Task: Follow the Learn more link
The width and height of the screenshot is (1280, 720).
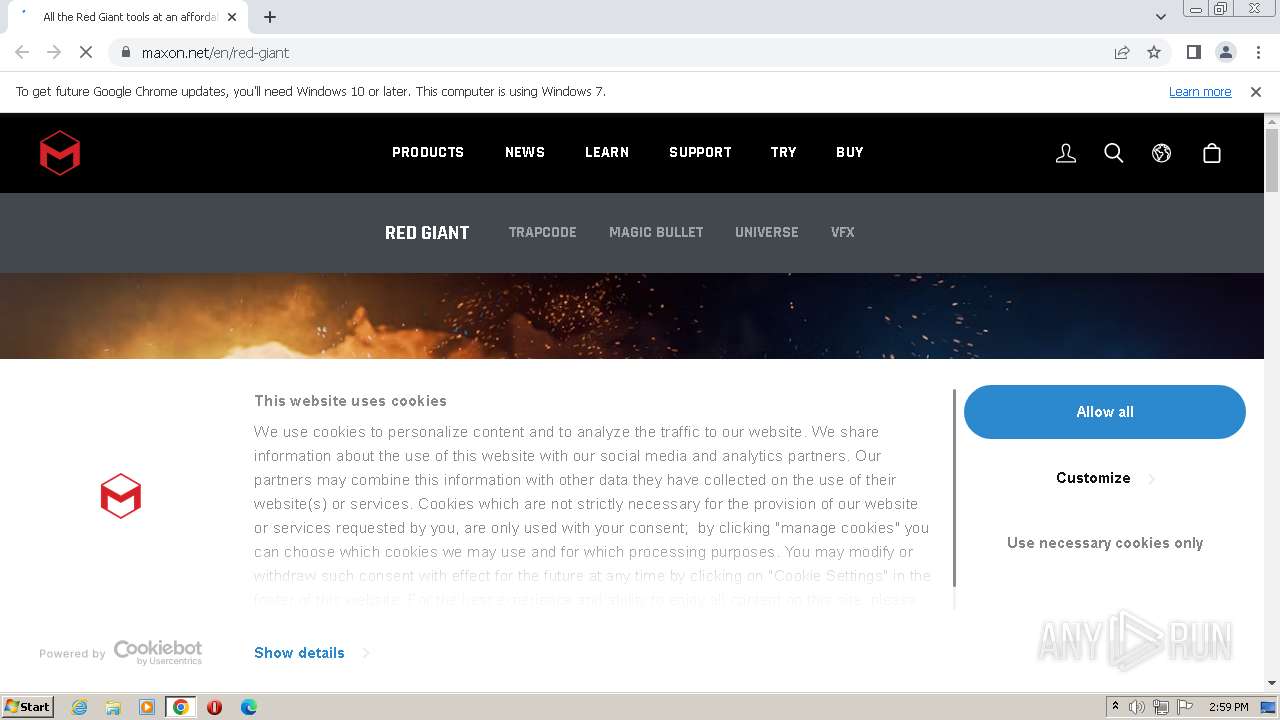Action: tap(1200, 92)
